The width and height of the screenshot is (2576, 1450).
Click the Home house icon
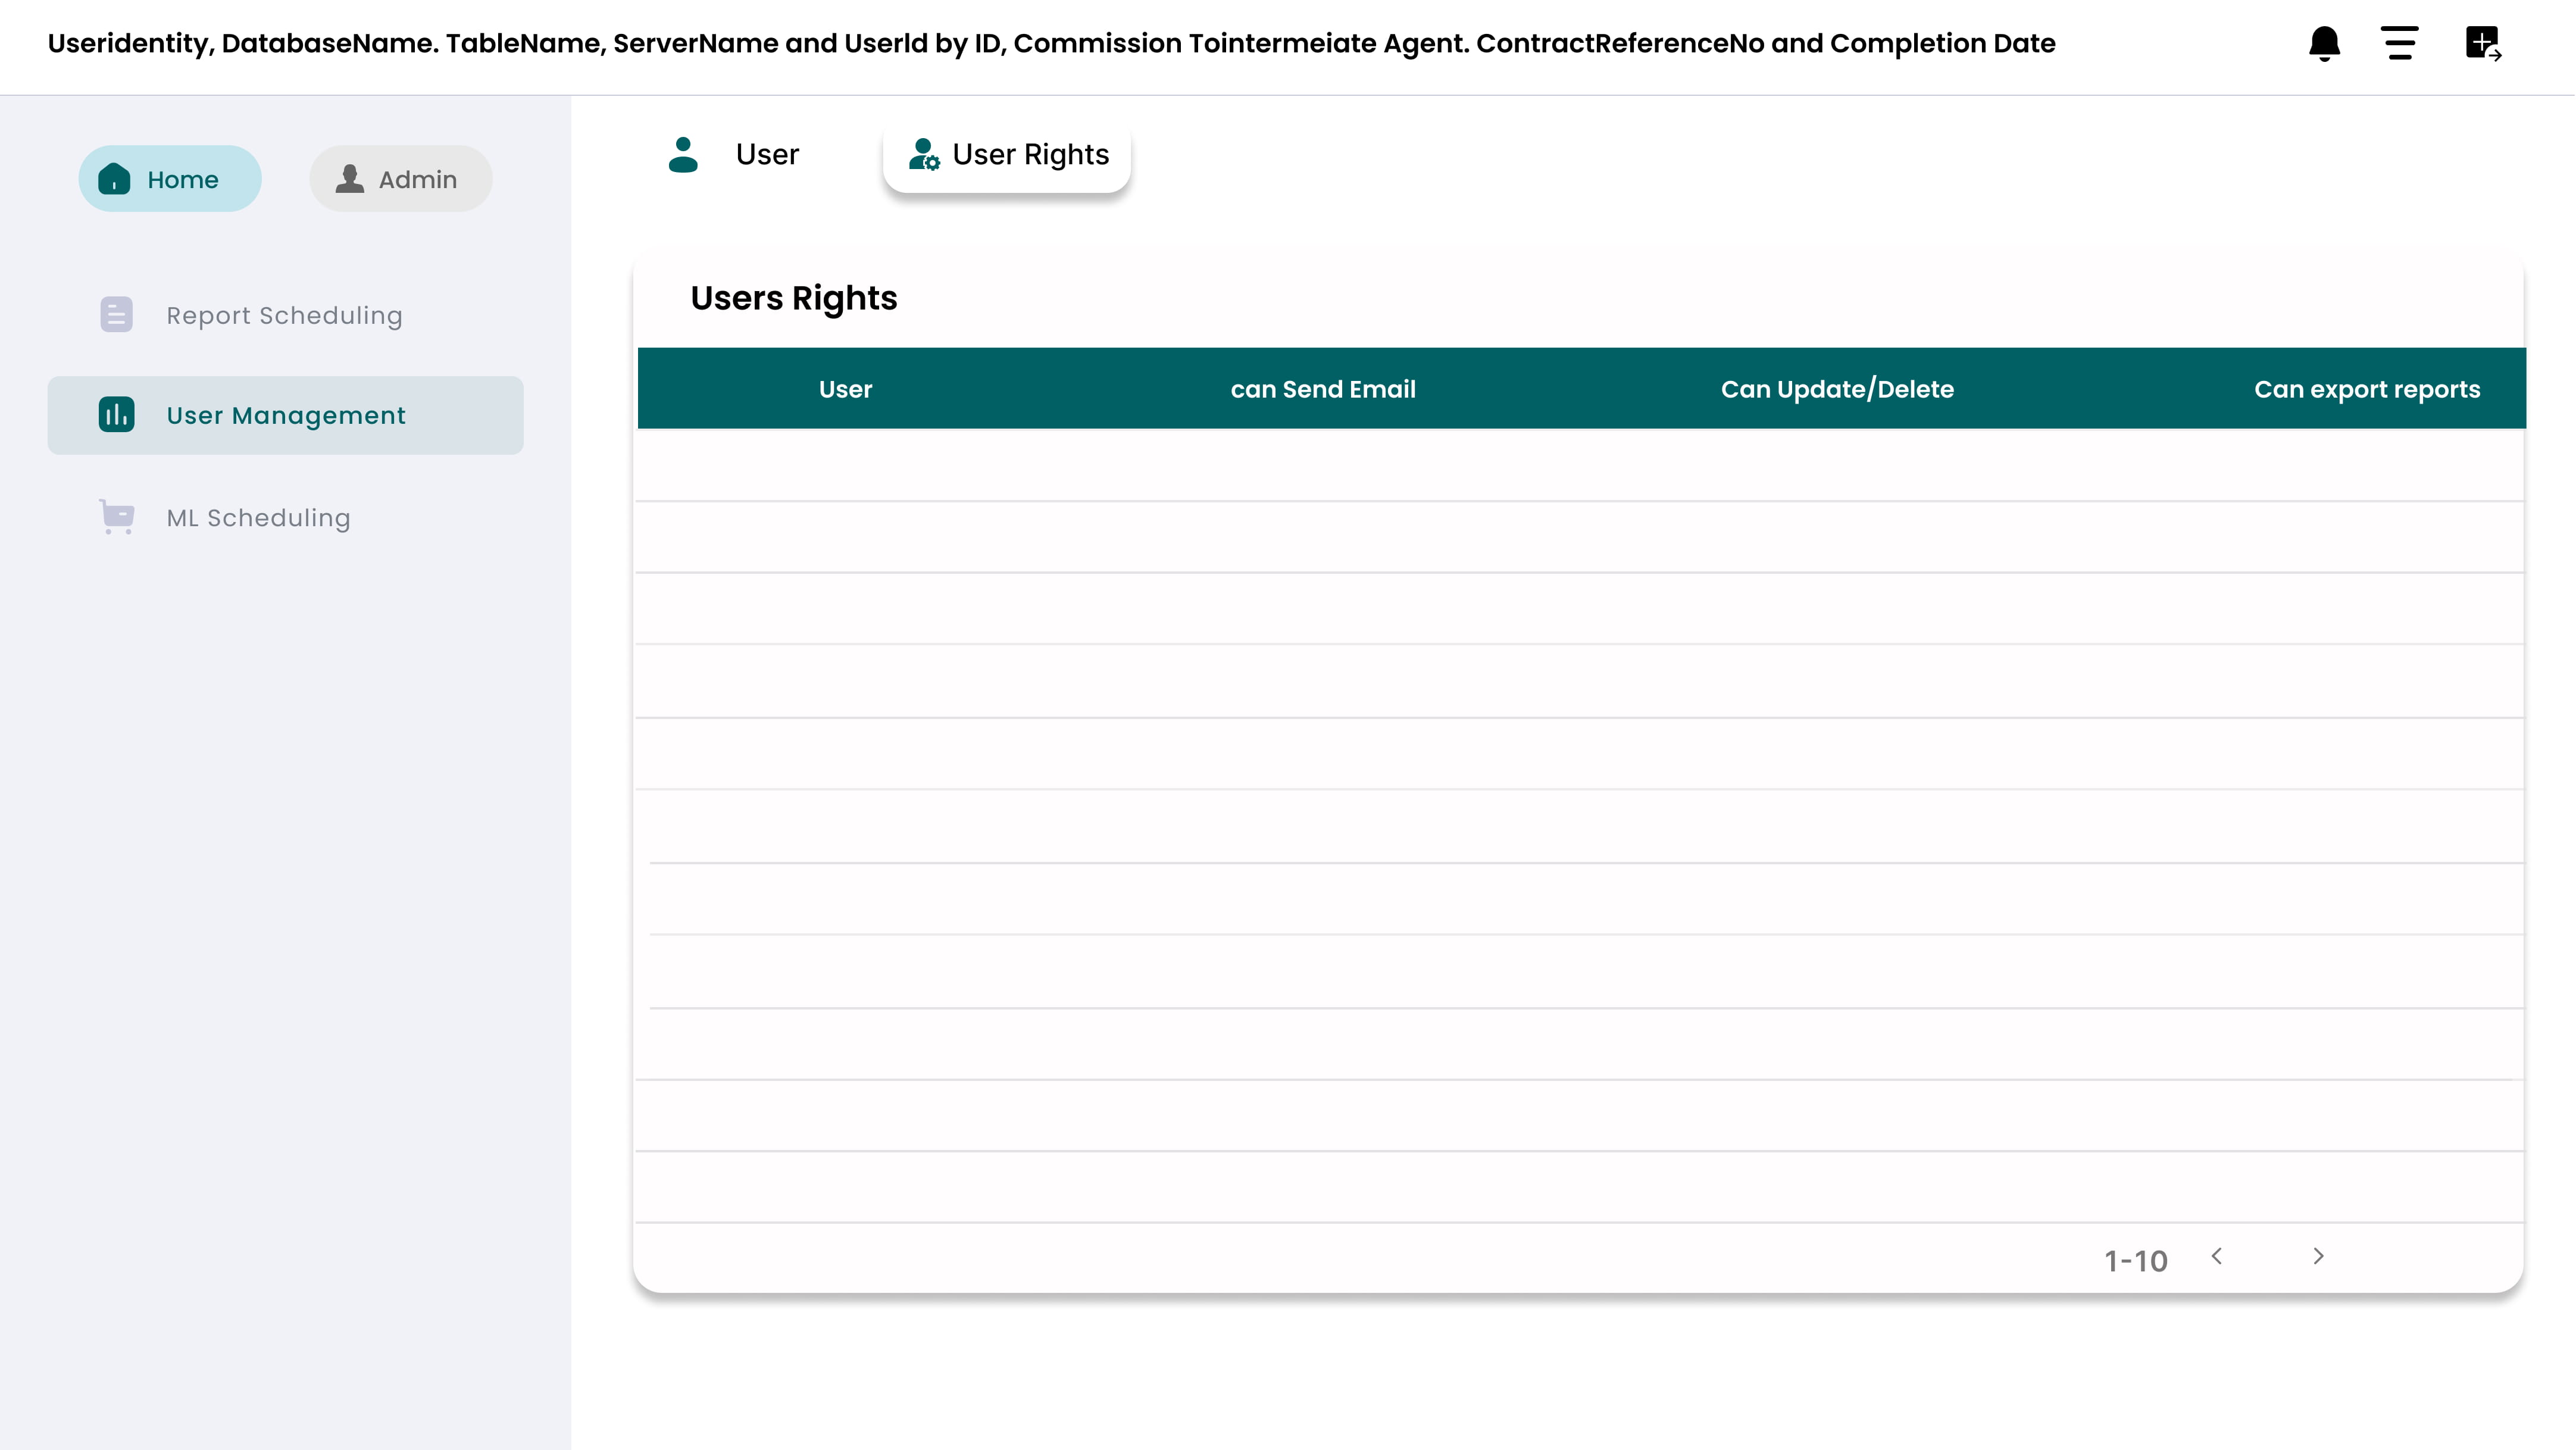(x=114, y=179)
